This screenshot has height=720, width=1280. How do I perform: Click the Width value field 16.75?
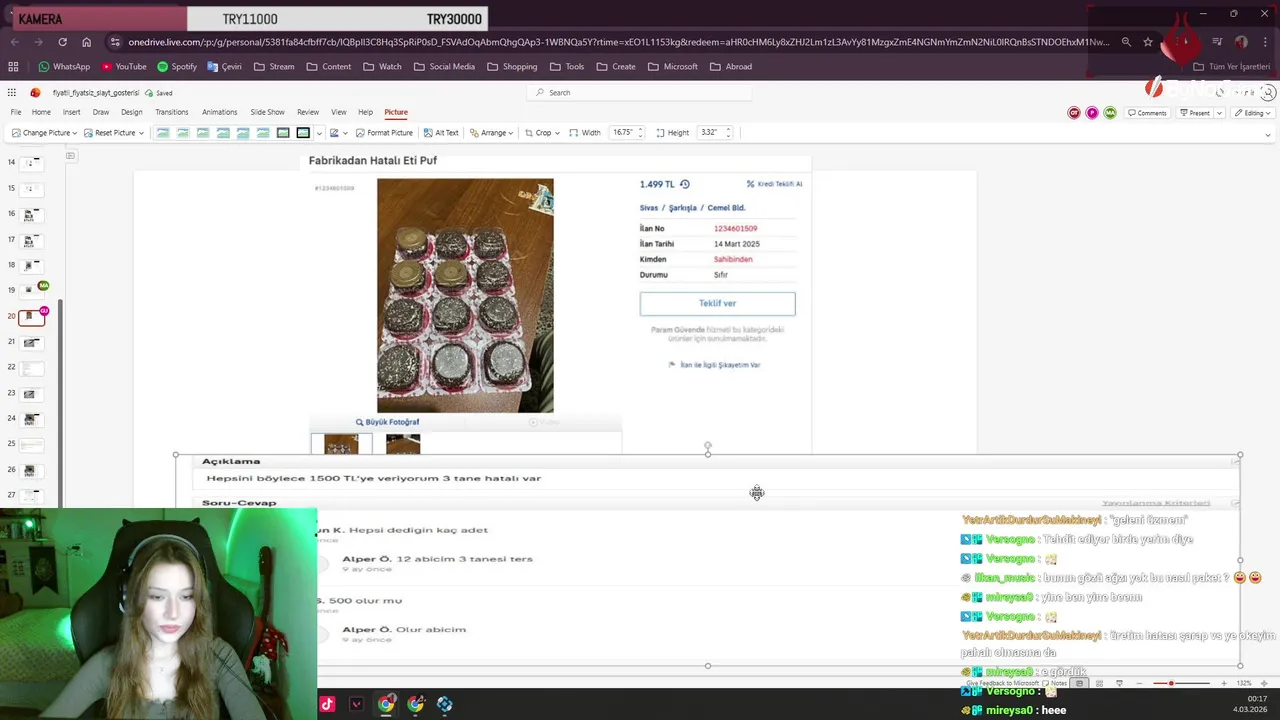622,132
